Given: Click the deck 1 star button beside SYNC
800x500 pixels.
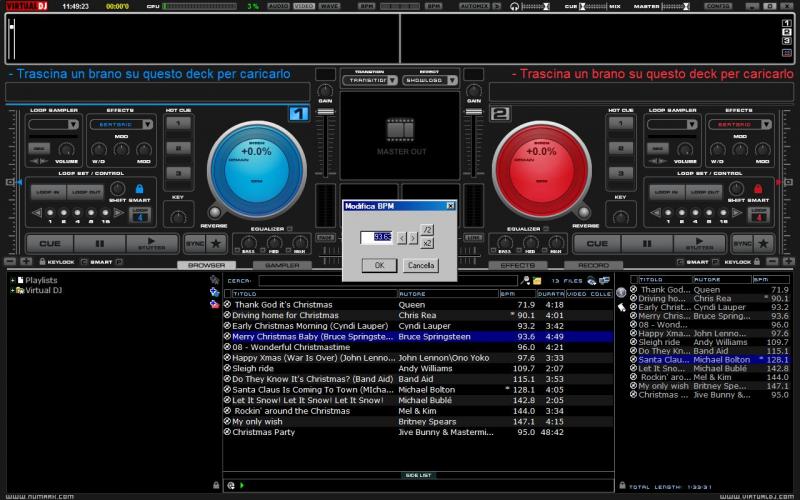Looking at the screenshot, I should pos(216,244).
